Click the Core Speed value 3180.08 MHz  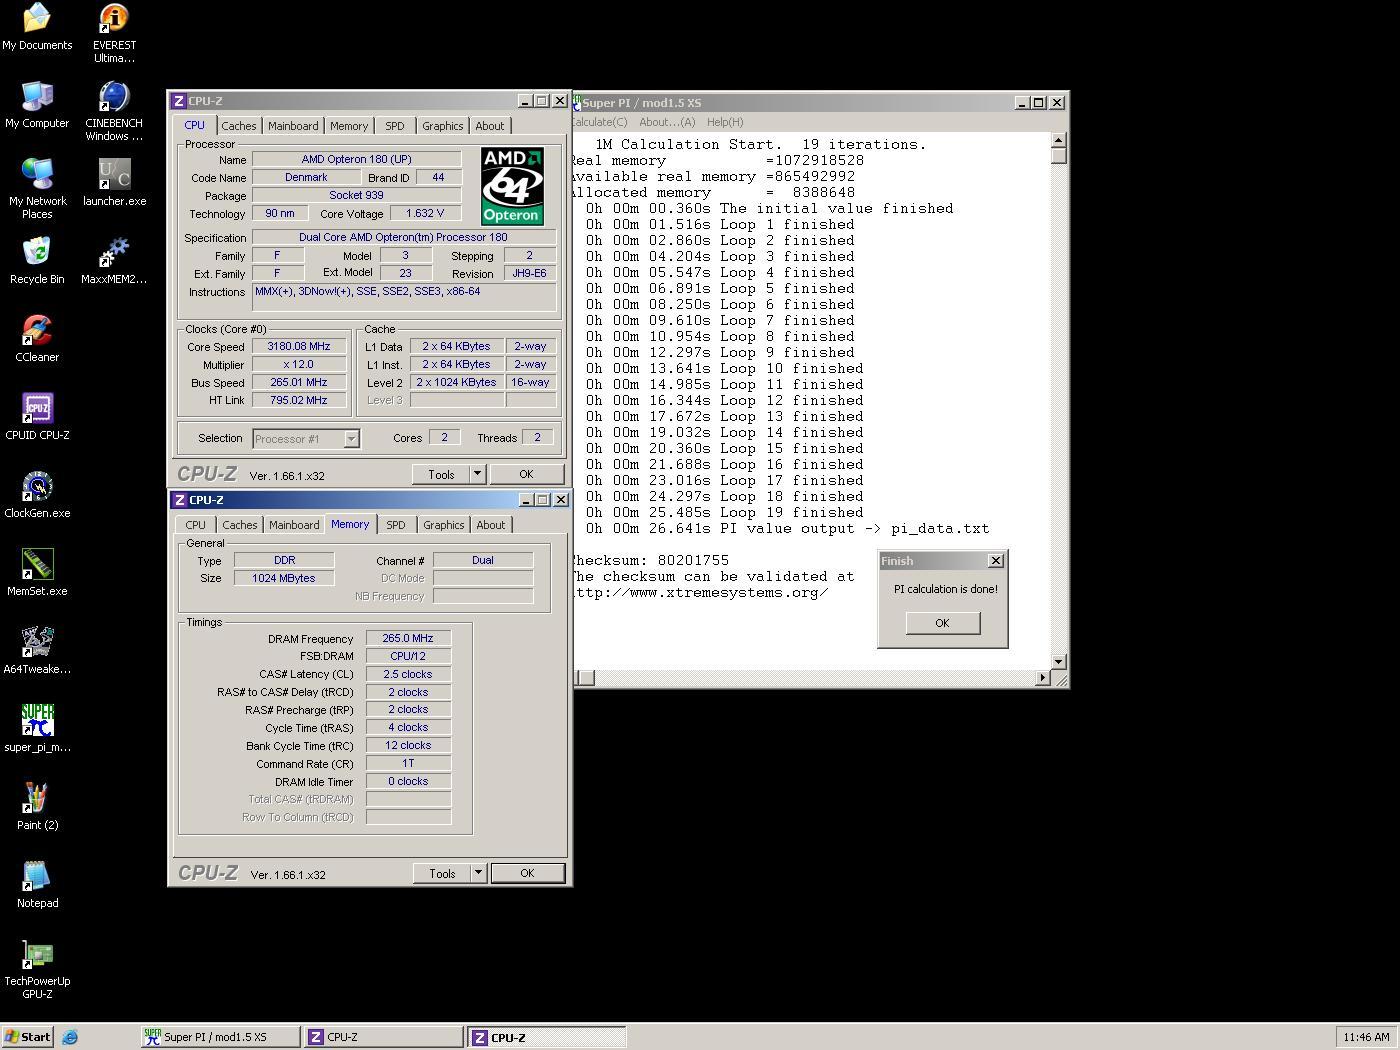pos(299,346)
